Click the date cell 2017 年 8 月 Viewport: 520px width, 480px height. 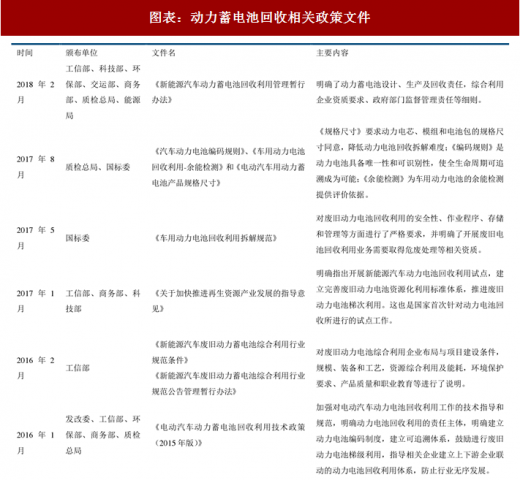(36, 167)
